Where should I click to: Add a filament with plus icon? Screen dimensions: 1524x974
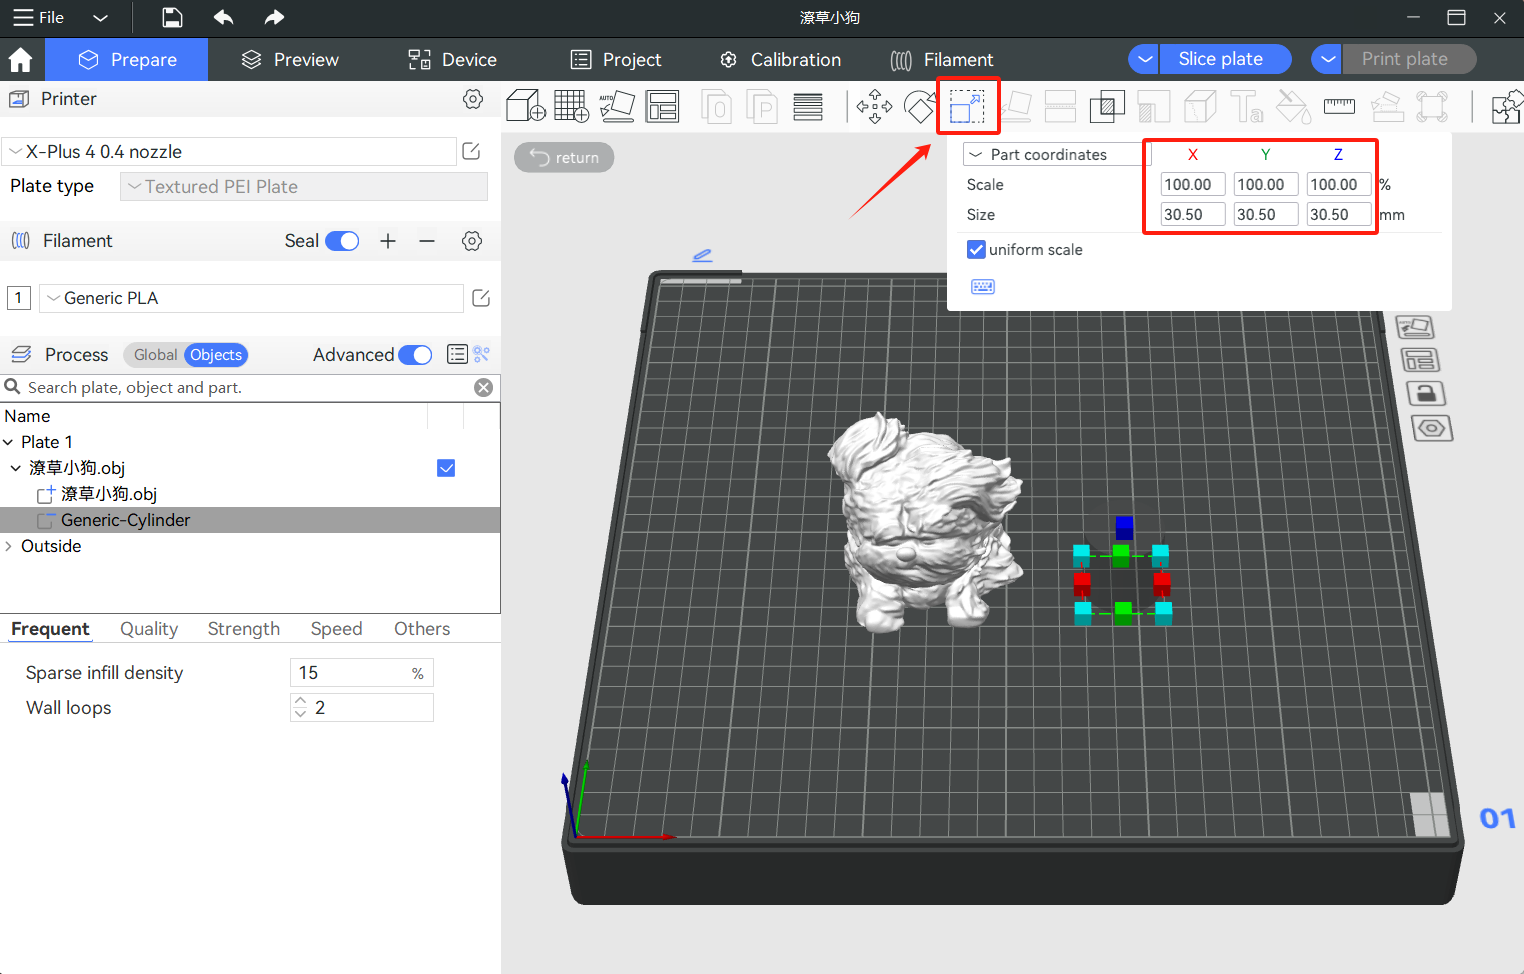tap(388, 241)
